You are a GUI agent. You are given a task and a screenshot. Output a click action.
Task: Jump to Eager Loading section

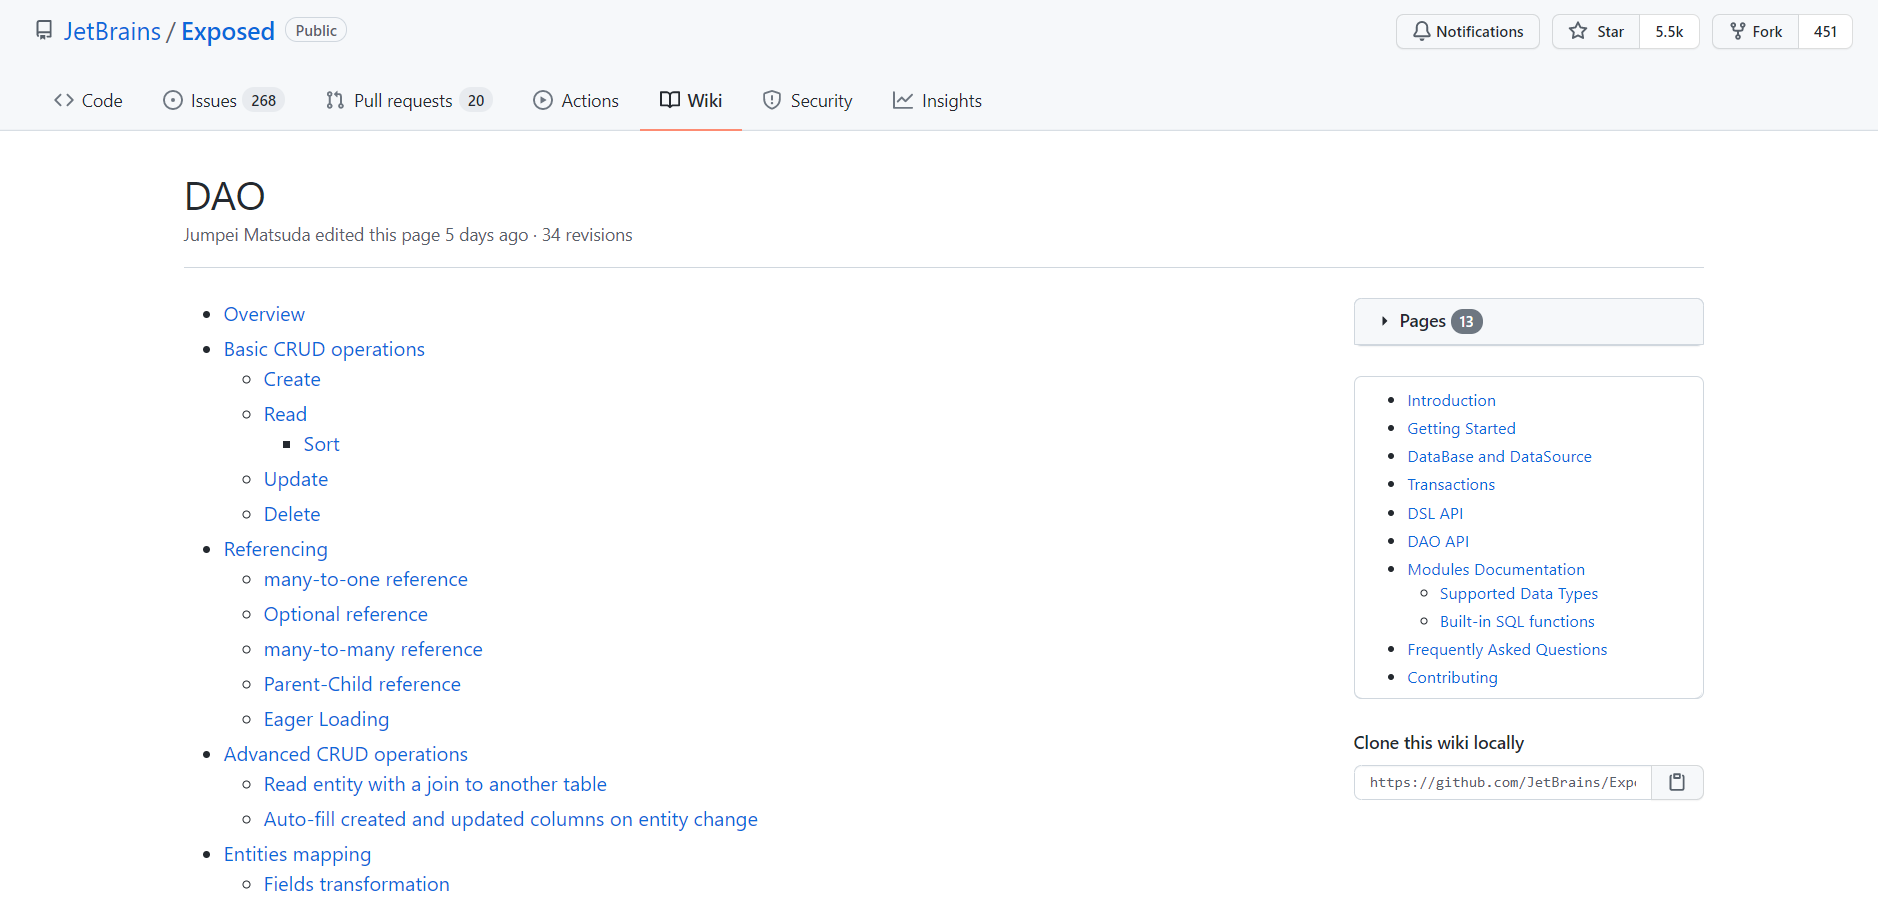tap(326, 719)
